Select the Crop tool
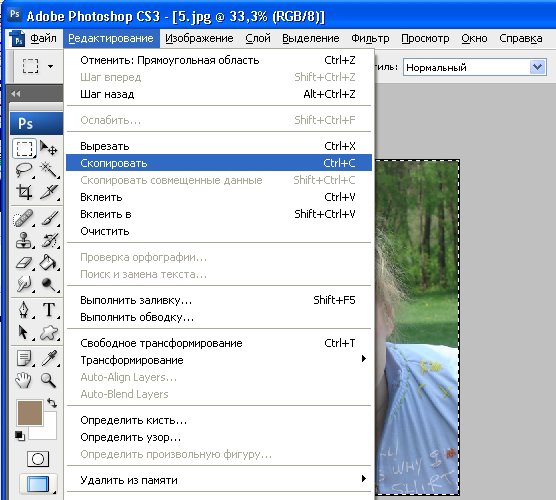 pyautogui.click(x=24, y=192)
